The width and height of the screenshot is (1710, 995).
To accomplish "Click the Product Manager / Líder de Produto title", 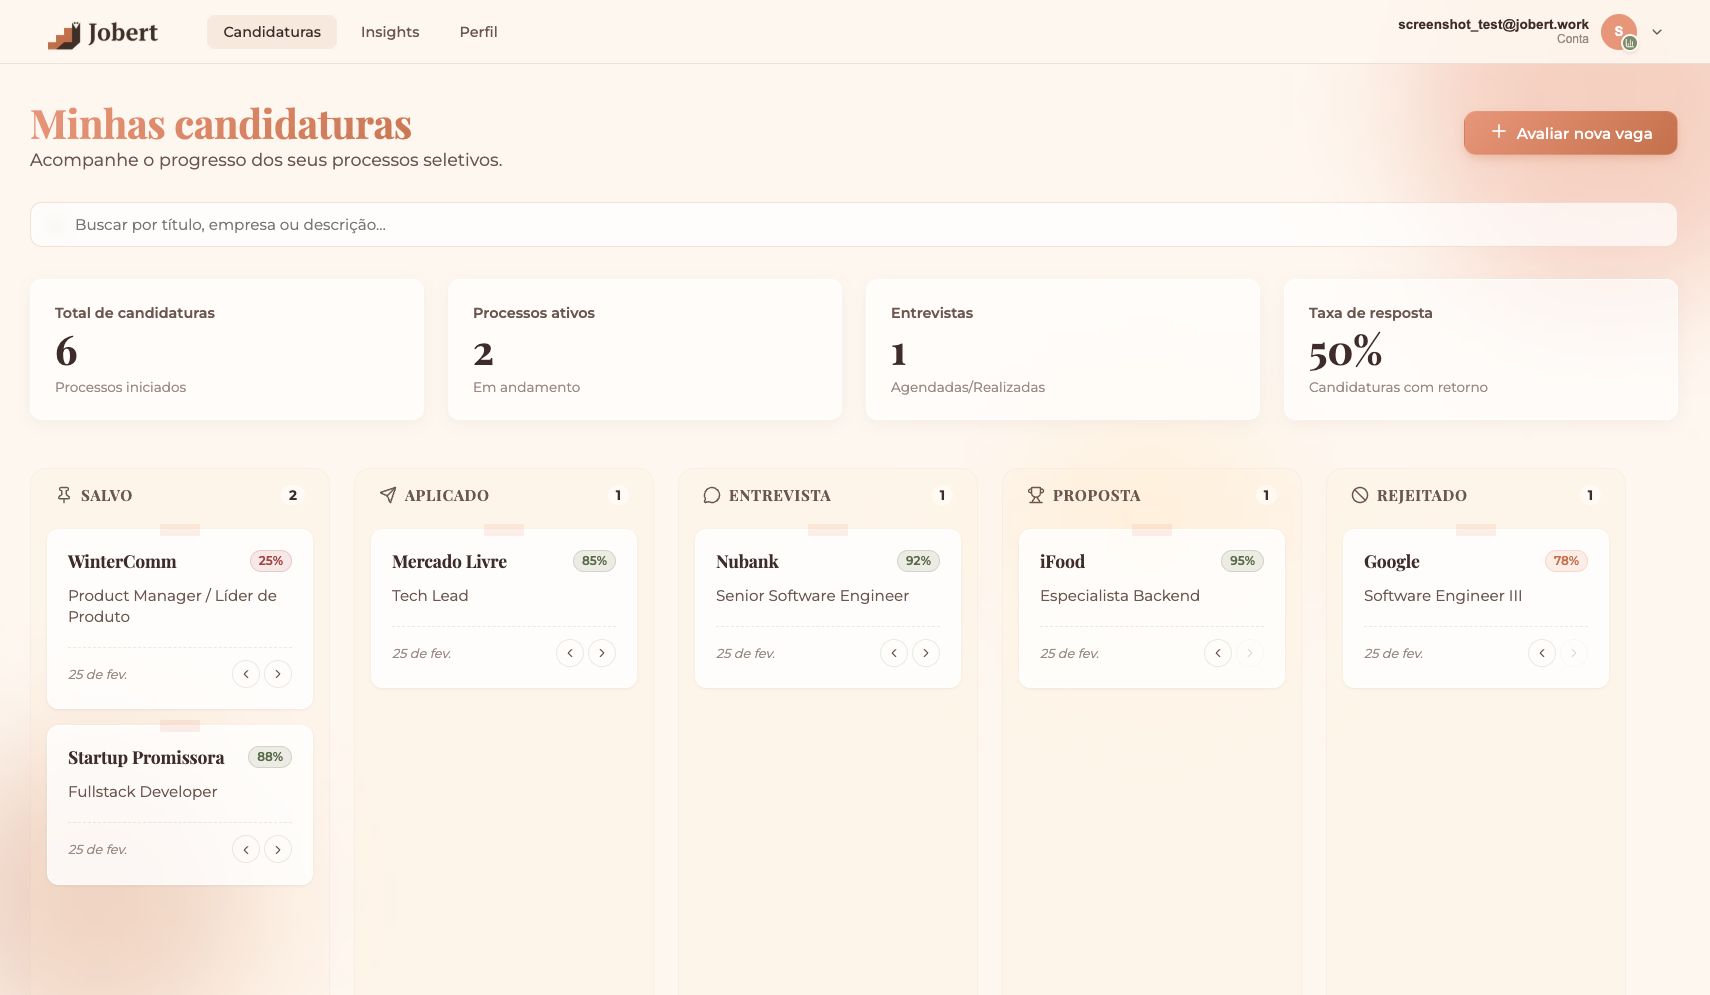I will tap(172, 606).
